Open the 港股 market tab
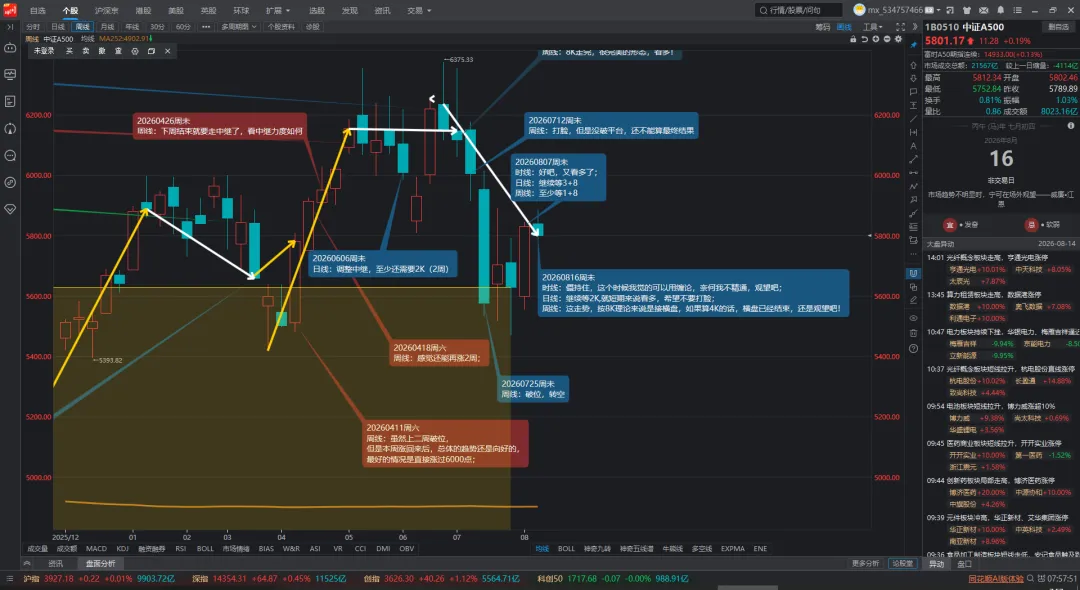Screen dimensions: 1080x590 [143, 10]
